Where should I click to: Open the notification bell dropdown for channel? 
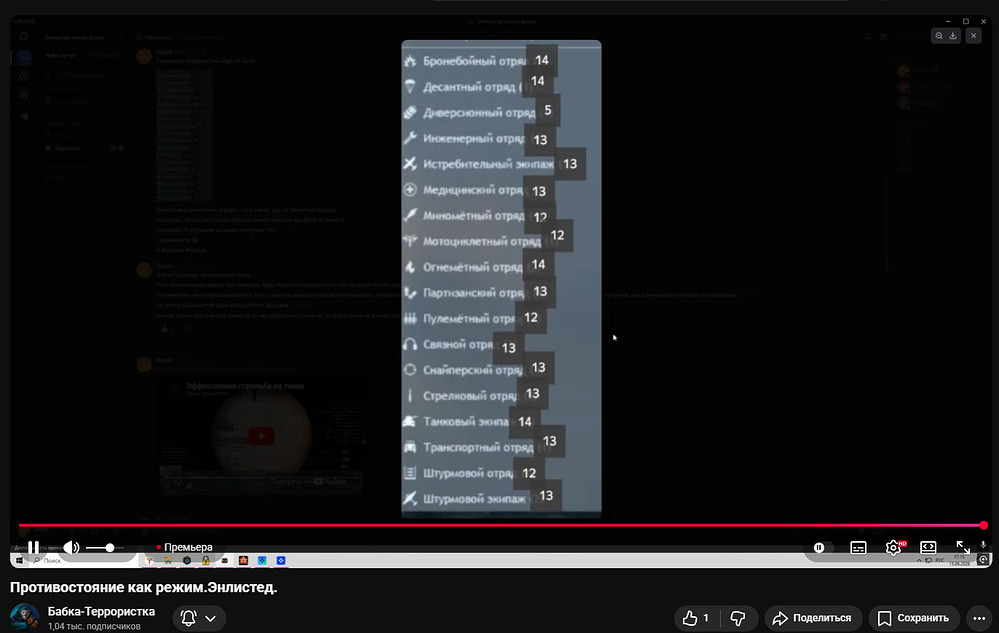[x=199, y=618]
